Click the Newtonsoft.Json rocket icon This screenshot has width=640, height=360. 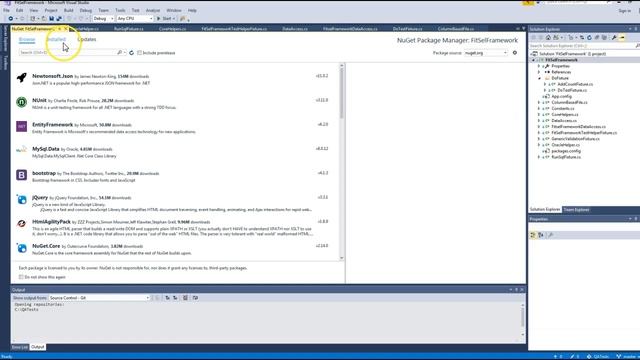click(22, 78)
